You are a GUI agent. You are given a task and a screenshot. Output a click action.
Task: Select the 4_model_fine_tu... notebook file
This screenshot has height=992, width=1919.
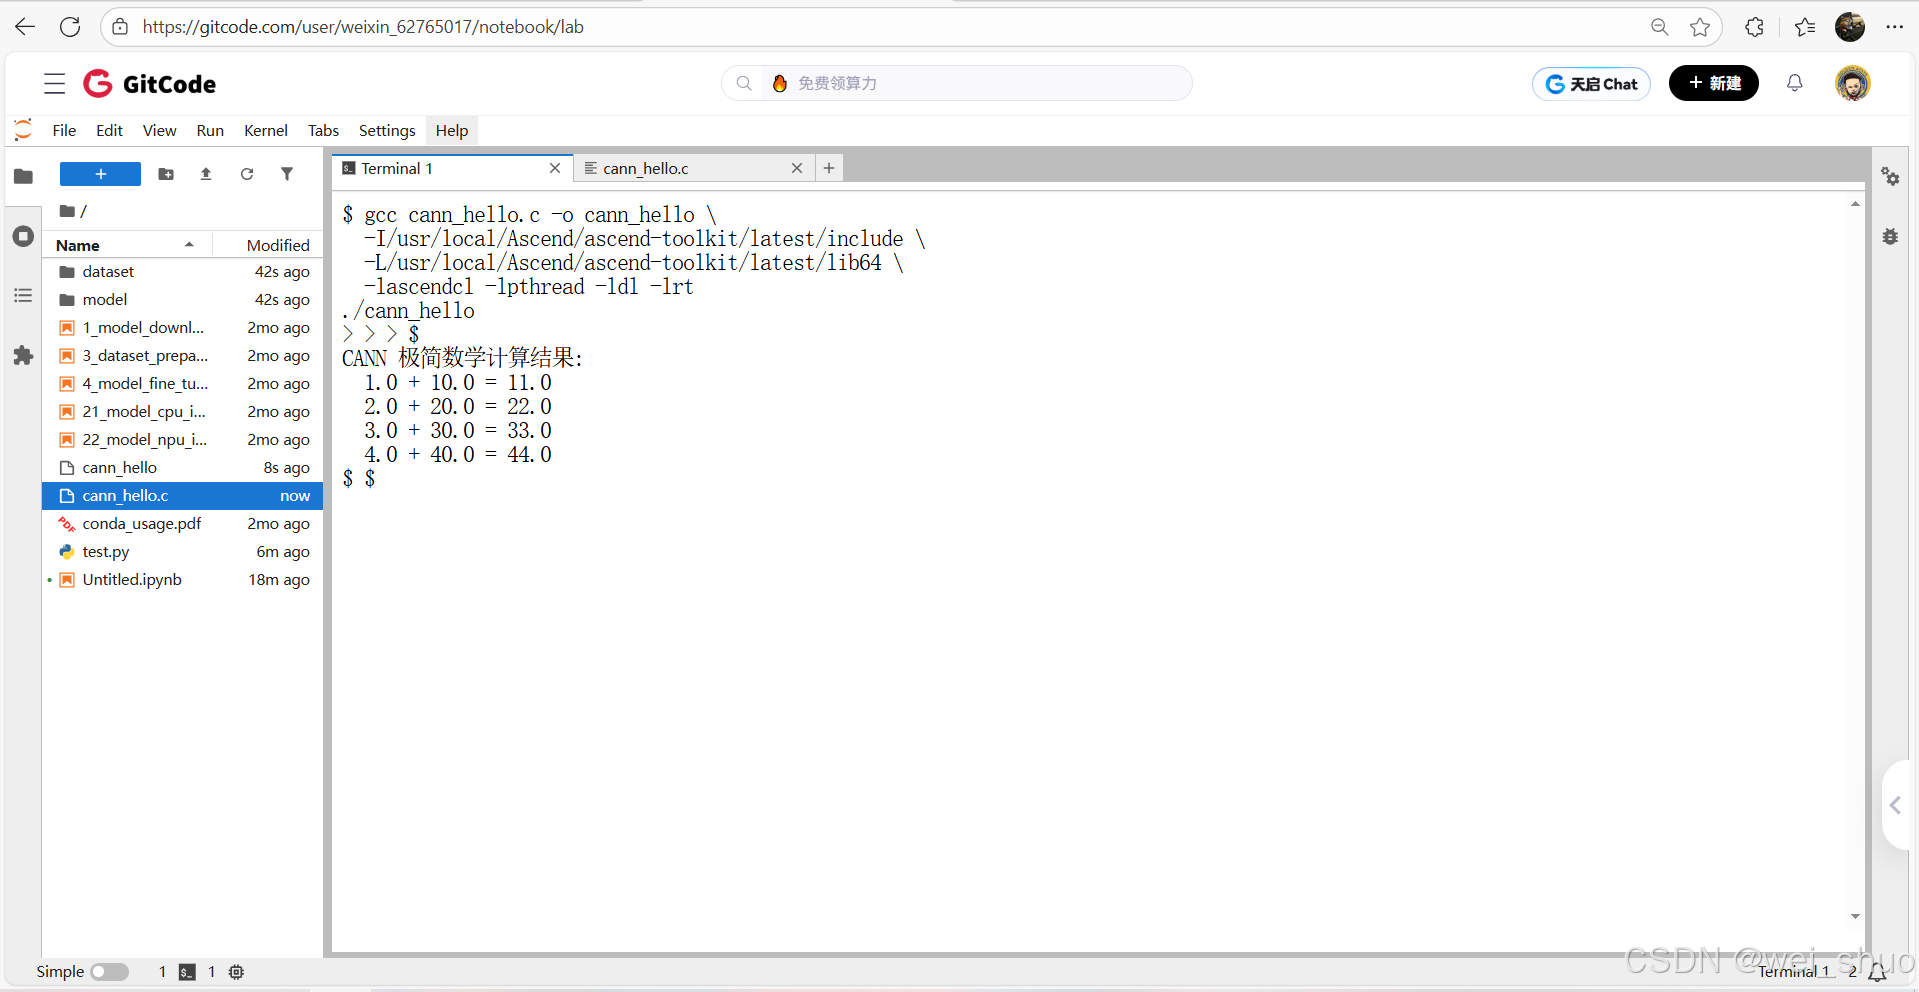click(183, 384)
